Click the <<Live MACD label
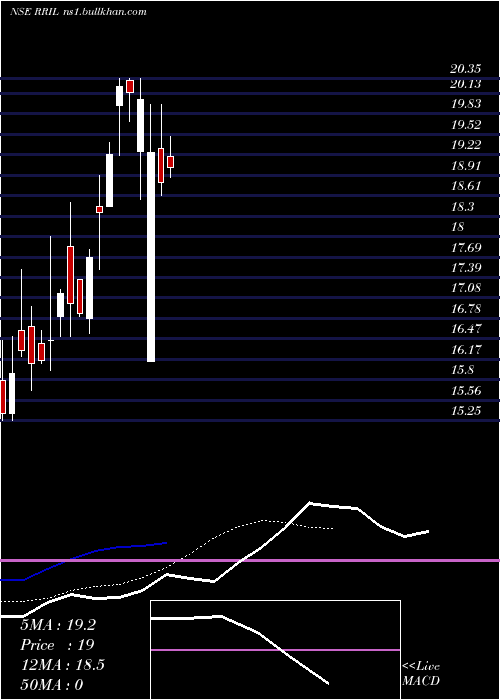 [x=421, y=673]
